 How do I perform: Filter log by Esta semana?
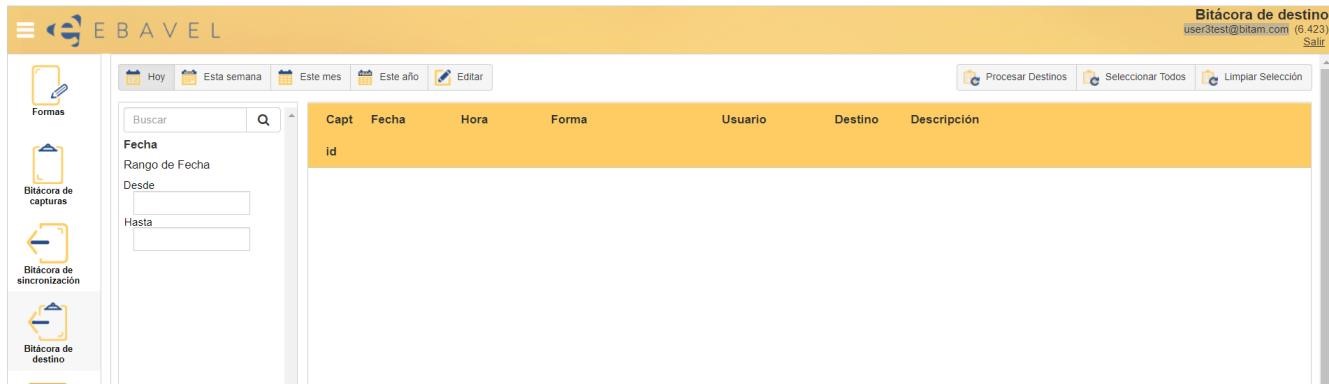pyautogui.click(x=223, y=77)
